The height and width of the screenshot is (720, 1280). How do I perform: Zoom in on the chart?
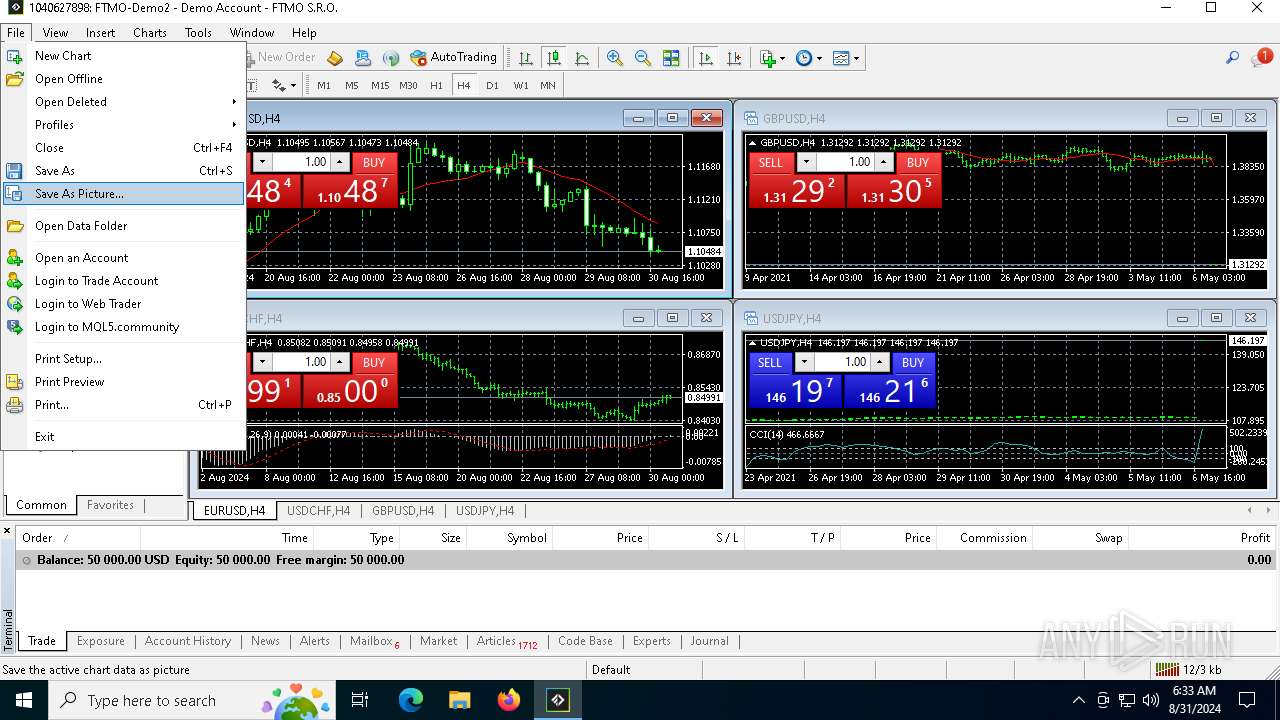tap(615, 58)
